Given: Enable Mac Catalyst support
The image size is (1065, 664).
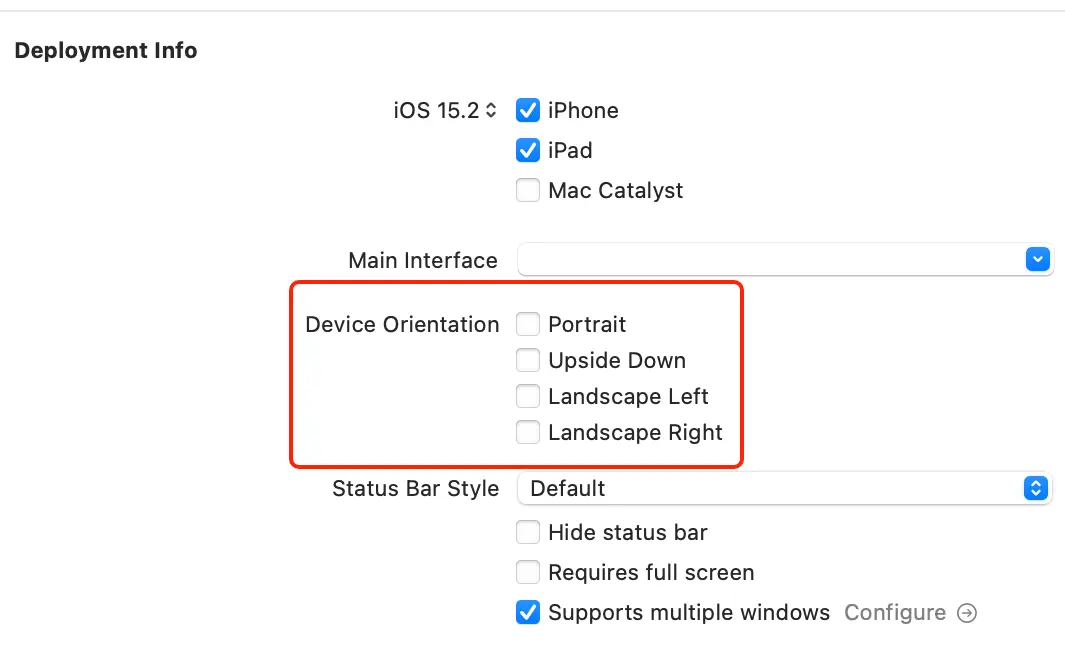Looking at the screenshot, I should point(528,190).
